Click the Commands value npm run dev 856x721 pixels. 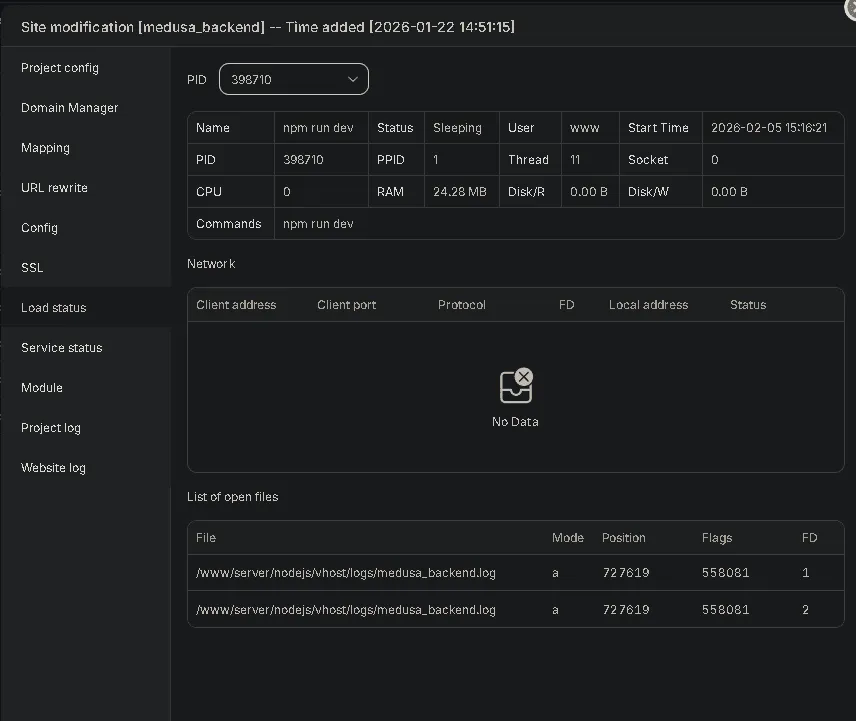pos(318,224)
